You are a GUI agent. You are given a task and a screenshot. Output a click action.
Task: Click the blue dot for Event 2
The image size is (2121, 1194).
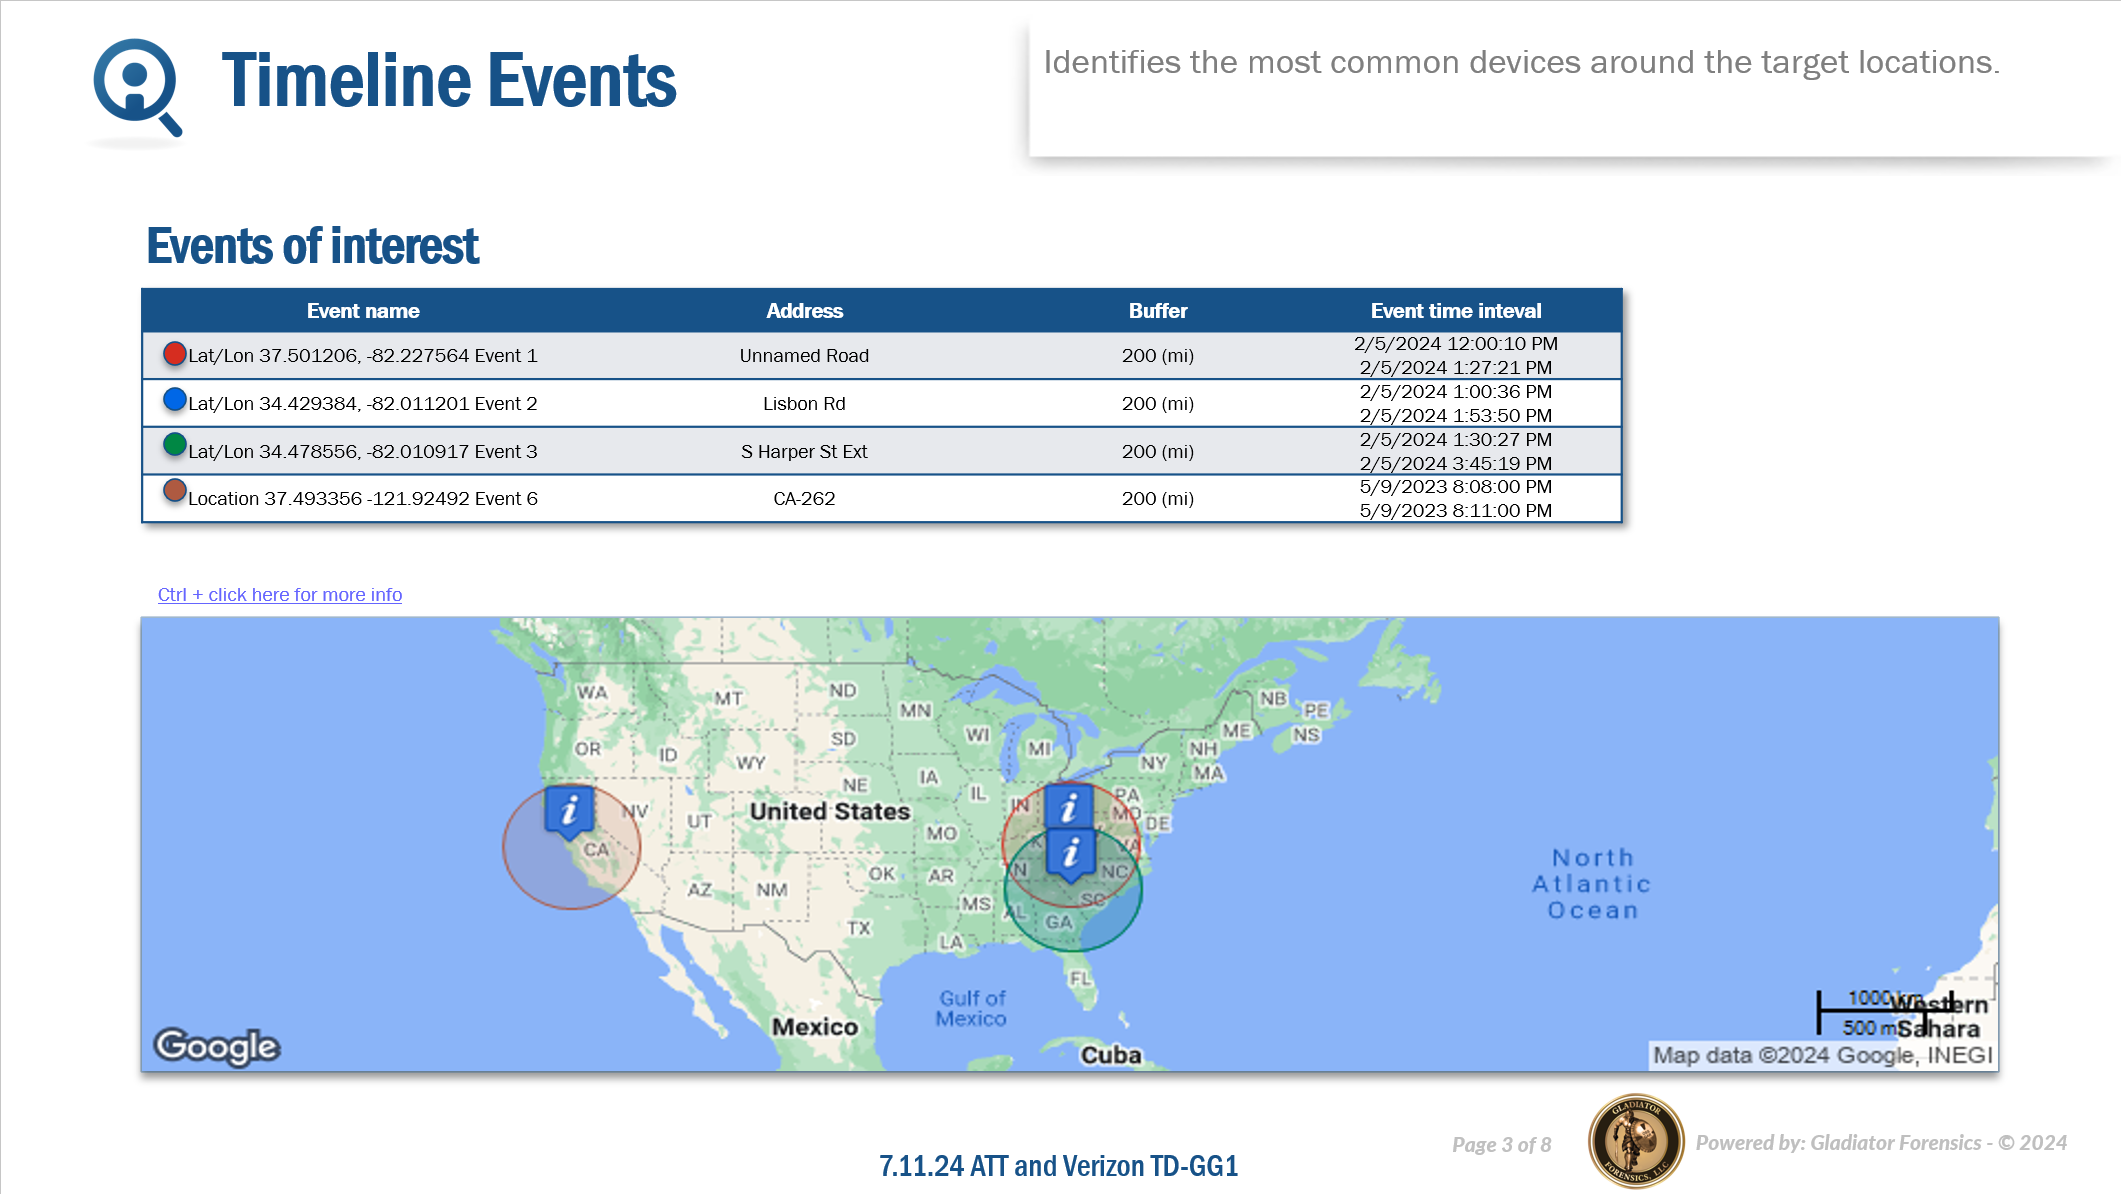[175, 400]
